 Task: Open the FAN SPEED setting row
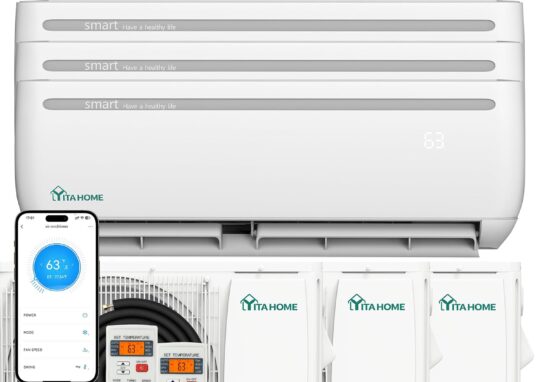tap(56, 350)
